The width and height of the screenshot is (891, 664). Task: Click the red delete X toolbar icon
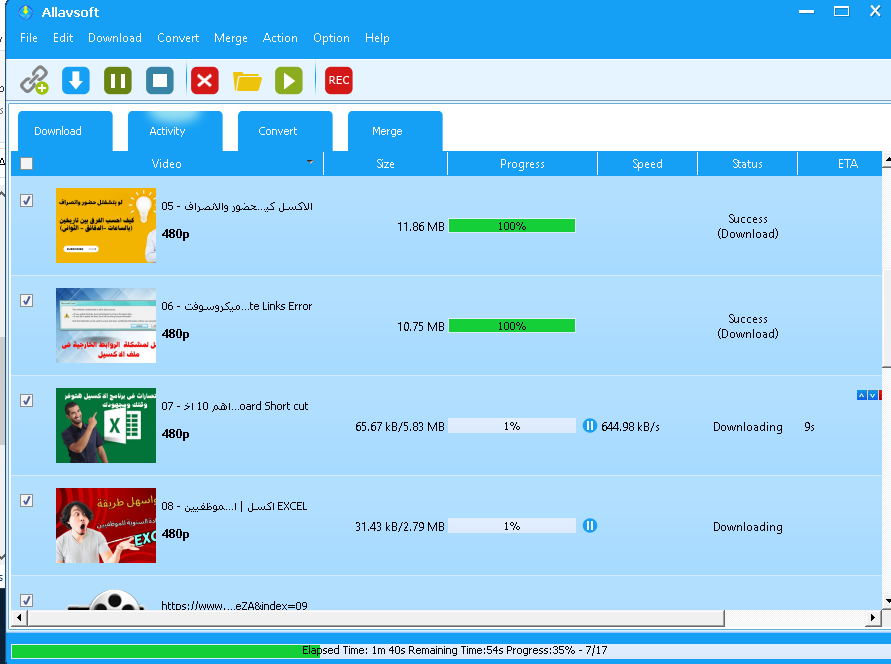pos(205,80)
